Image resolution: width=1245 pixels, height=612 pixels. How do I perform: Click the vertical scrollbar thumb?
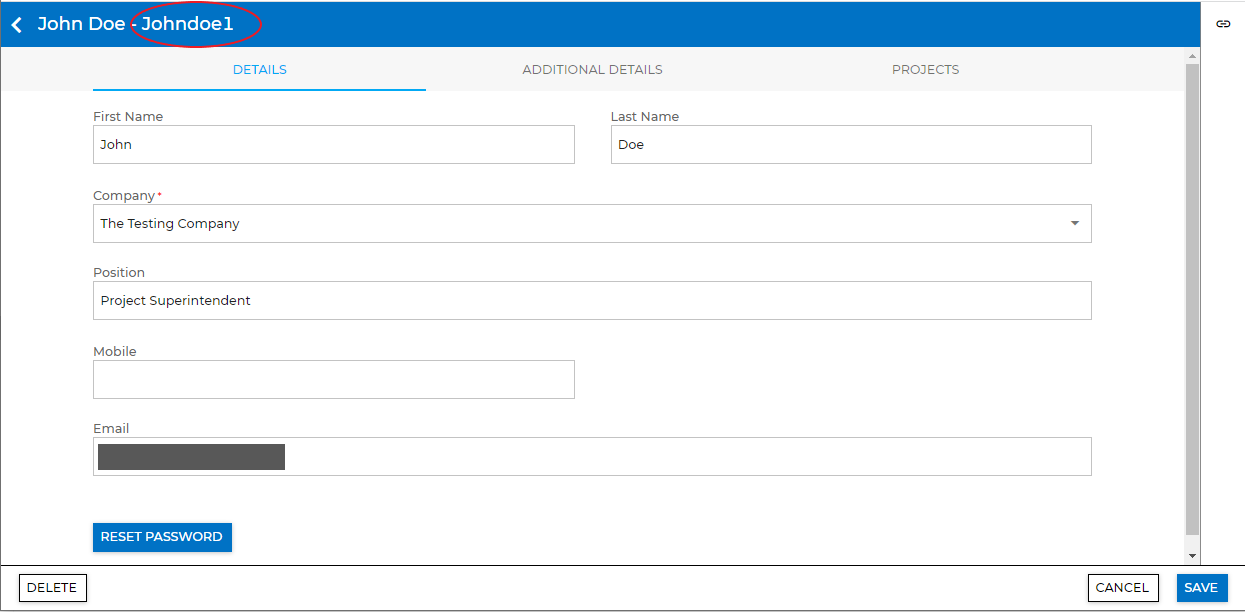point(1192,300)
